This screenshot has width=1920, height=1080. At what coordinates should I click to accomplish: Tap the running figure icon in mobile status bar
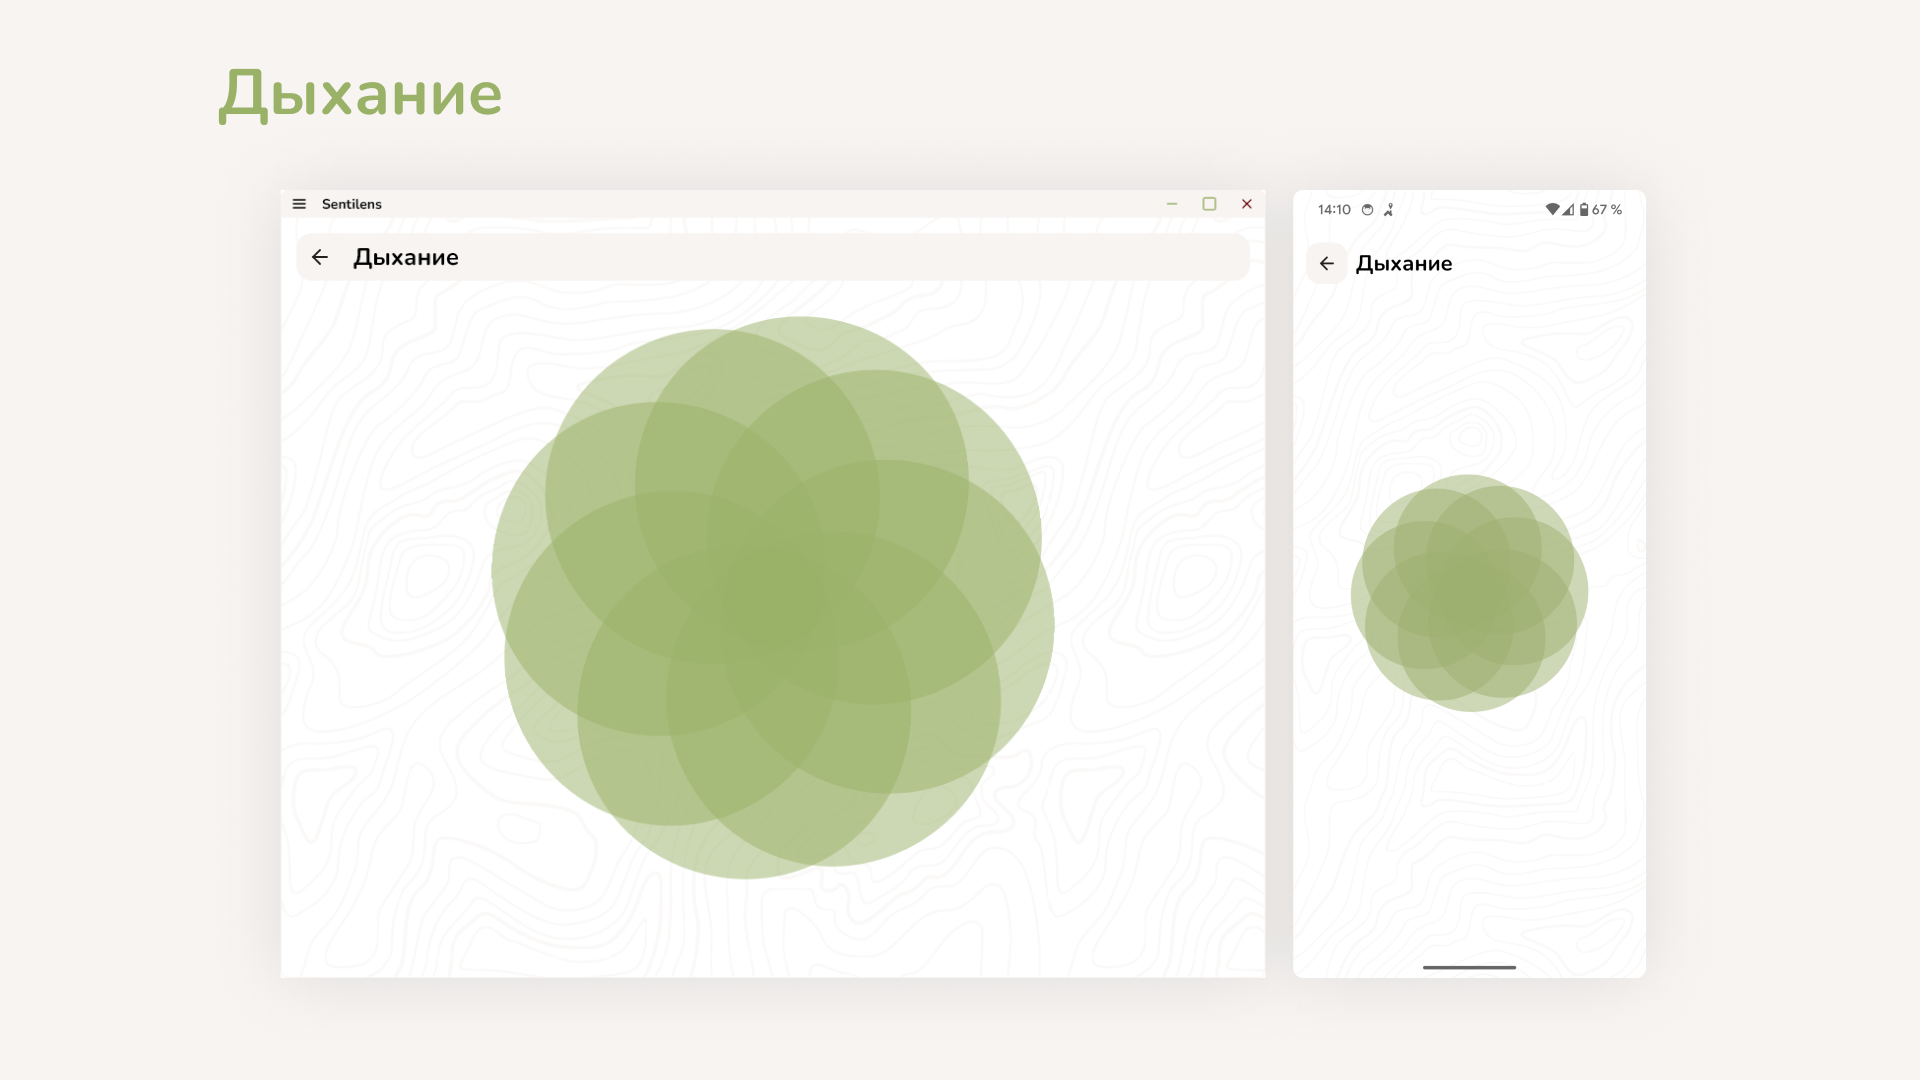pyautogui.click(x=1388, y=210)
